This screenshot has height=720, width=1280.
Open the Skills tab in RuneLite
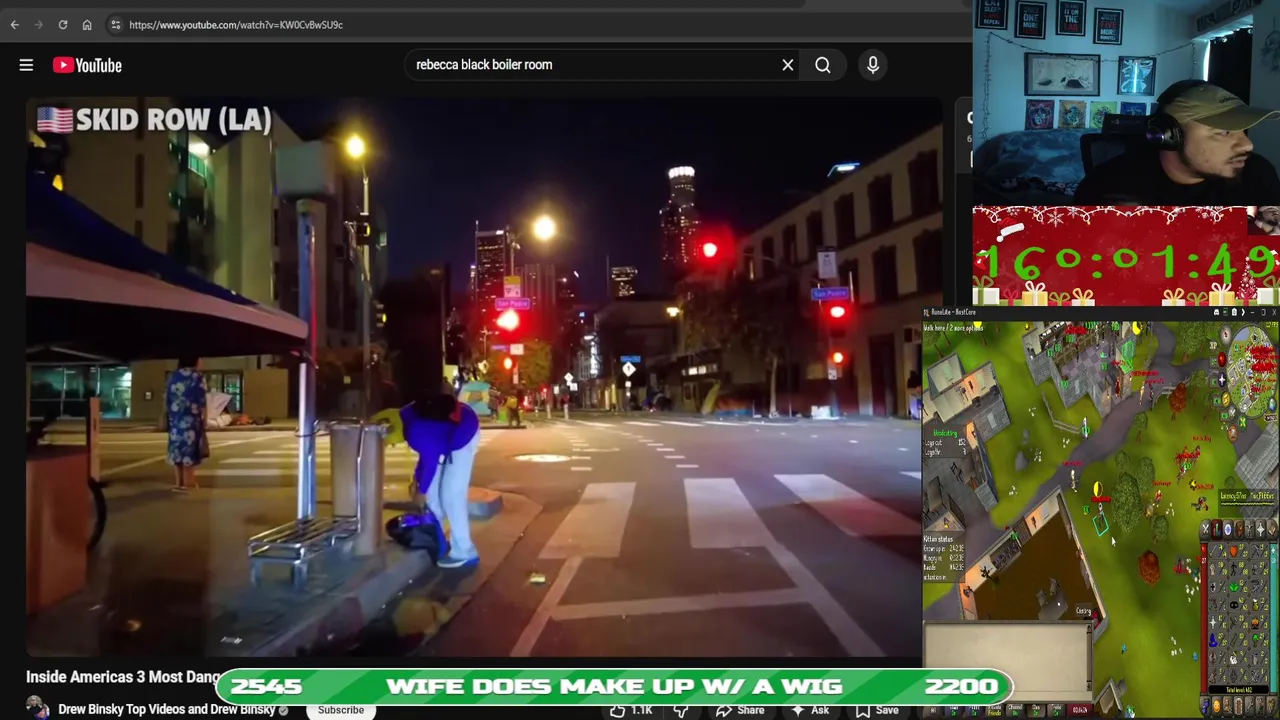(1217, 528)
